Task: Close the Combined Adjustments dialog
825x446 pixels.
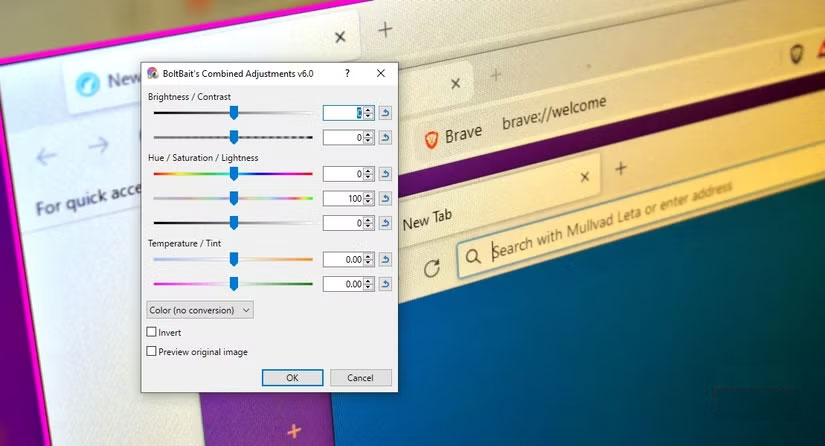Action: click(x=381, y=73)
